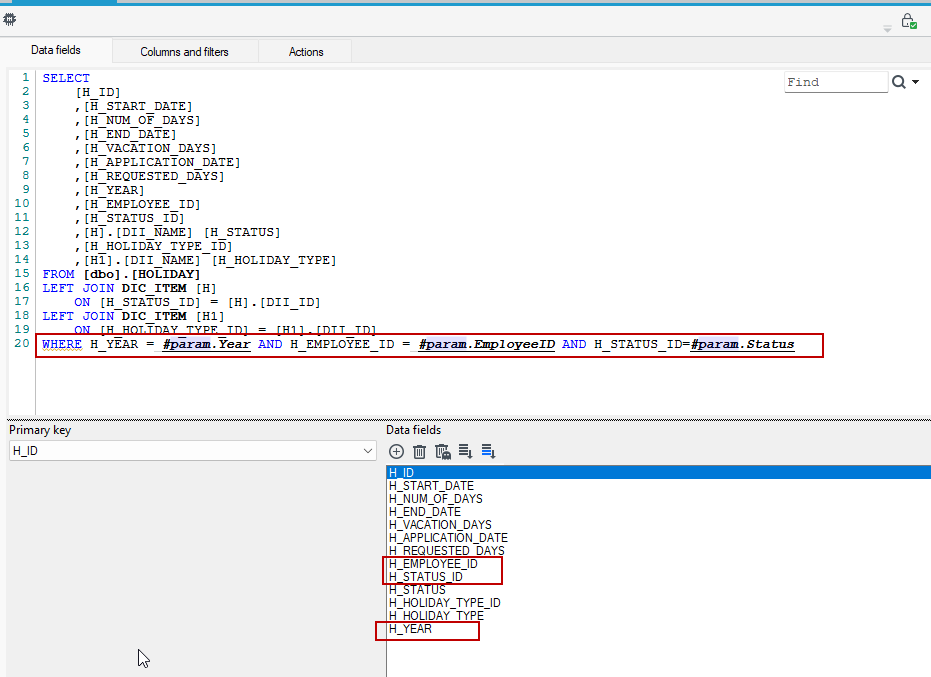Screen dimensions: 931x677
Task: Click the black list-with-down-arrow icon
Action: click(466, 452)
